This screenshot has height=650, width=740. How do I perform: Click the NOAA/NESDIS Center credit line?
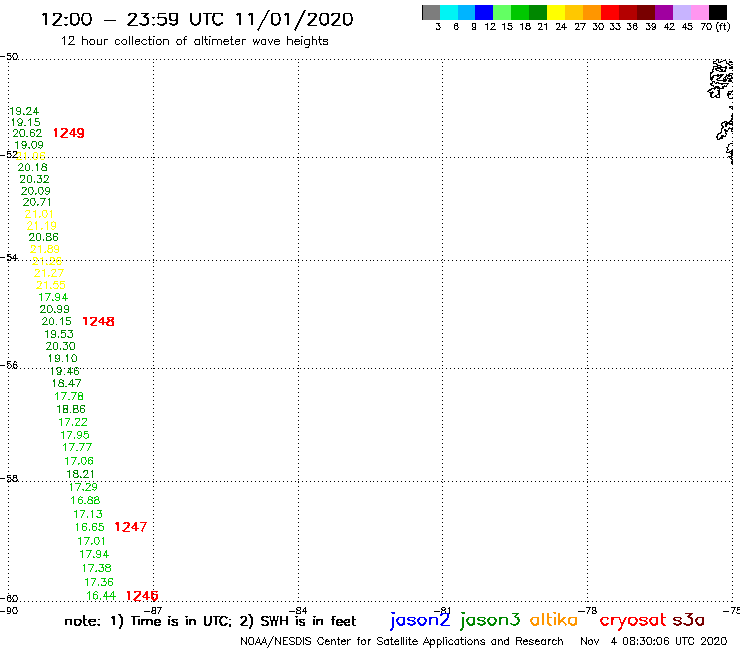(402, 641)
